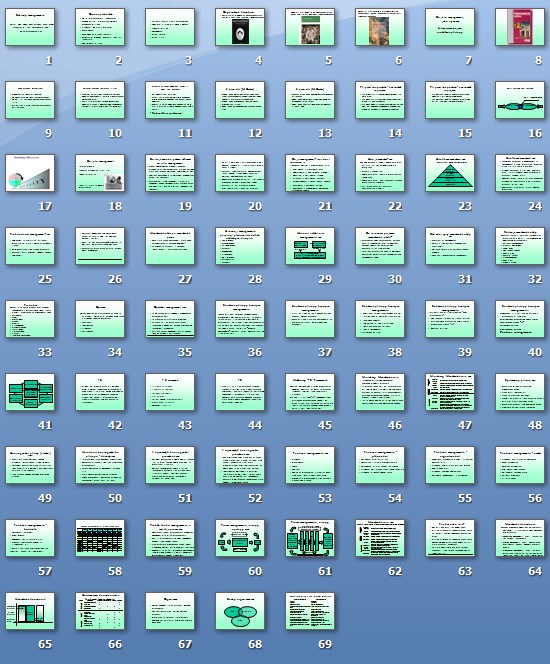Select slide 23 with the pyramid diagram
The height and width of the screenshot is (664, 550).
tap(450, 173)
